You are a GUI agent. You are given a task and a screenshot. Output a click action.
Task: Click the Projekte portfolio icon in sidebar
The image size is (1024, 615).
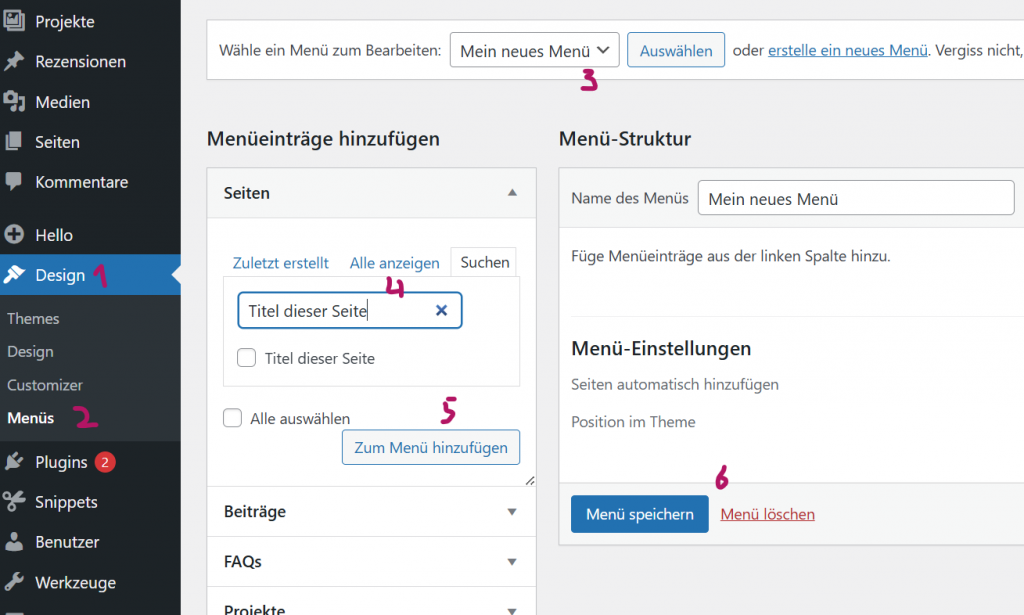click(14, 21)
